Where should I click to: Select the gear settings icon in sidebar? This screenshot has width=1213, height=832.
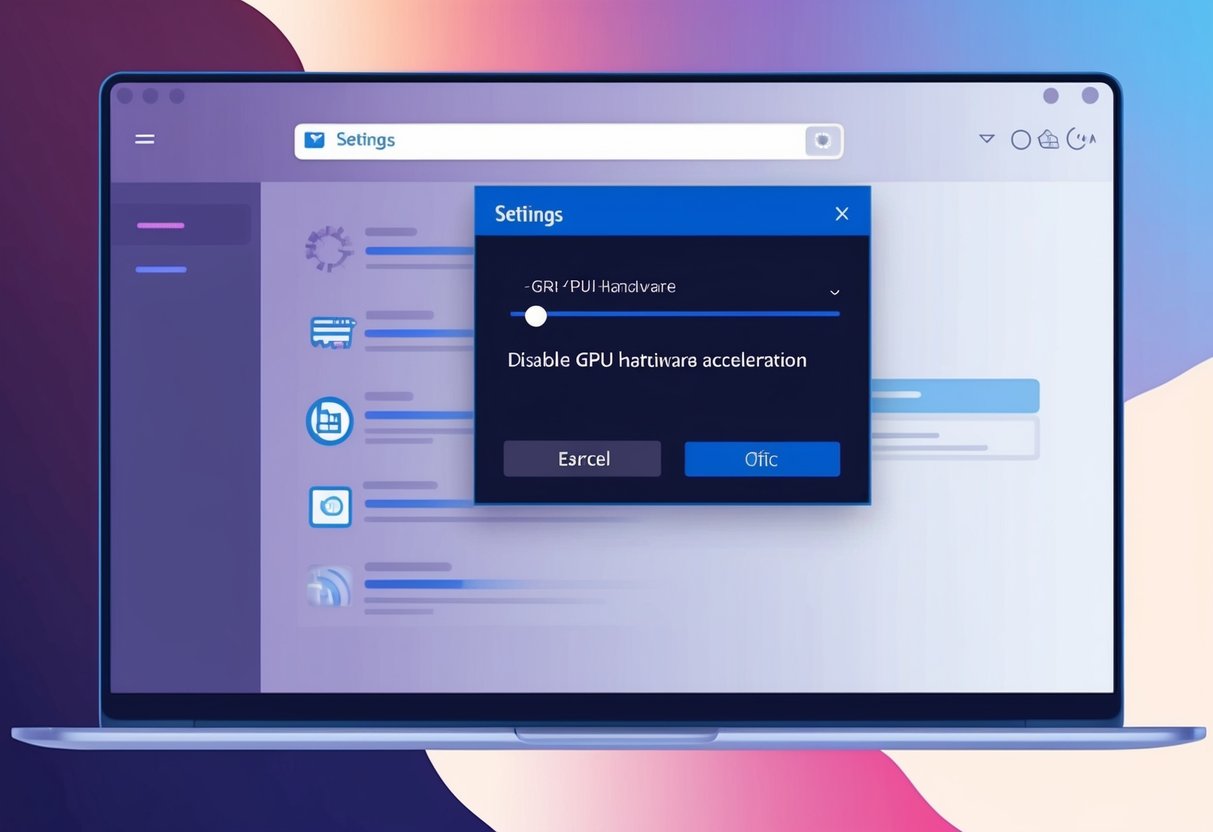tap(330, 250)
